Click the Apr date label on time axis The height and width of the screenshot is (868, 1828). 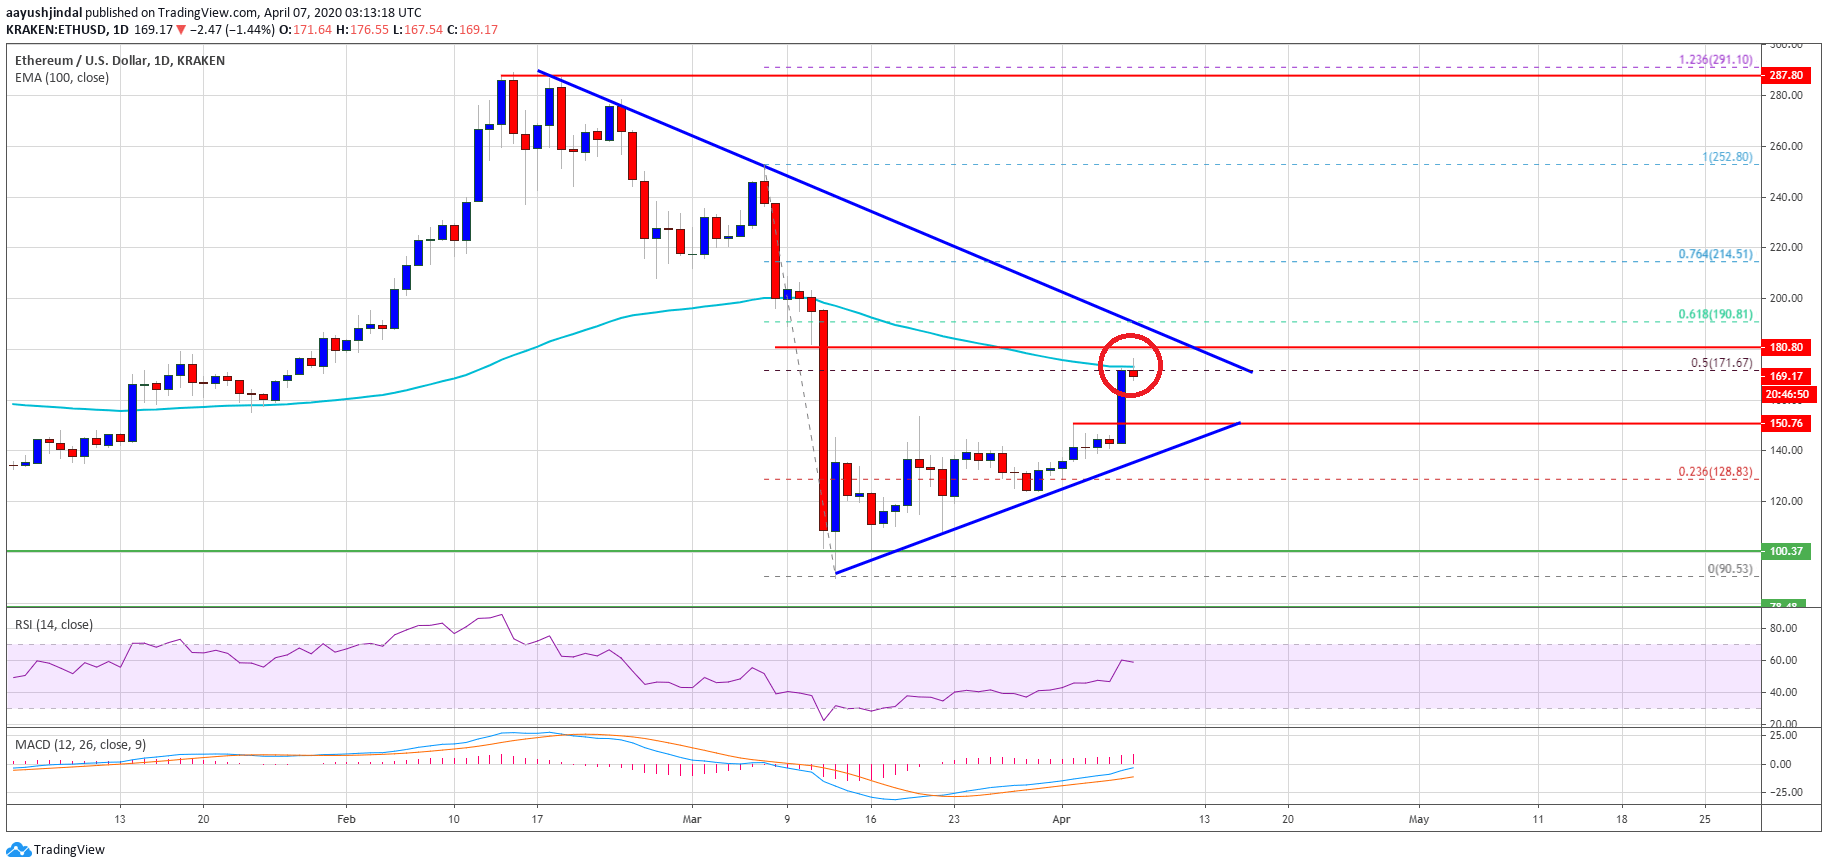click(1061, 819)
